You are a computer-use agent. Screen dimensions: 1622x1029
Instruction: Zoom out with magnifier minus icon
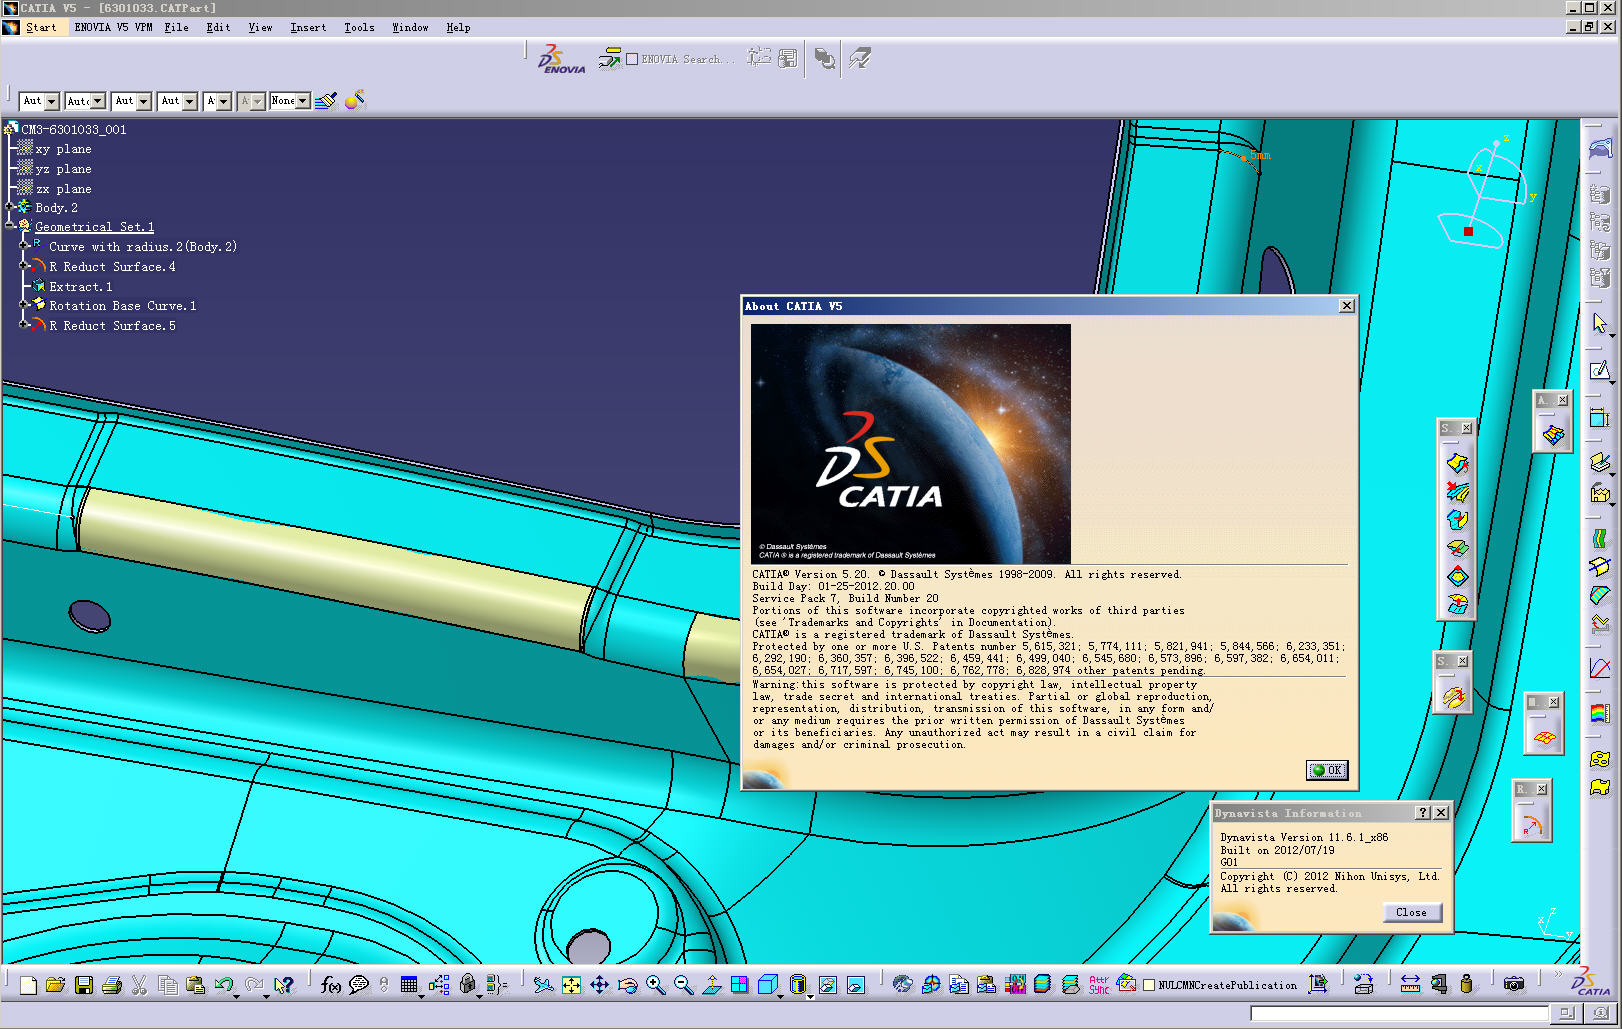683,985
